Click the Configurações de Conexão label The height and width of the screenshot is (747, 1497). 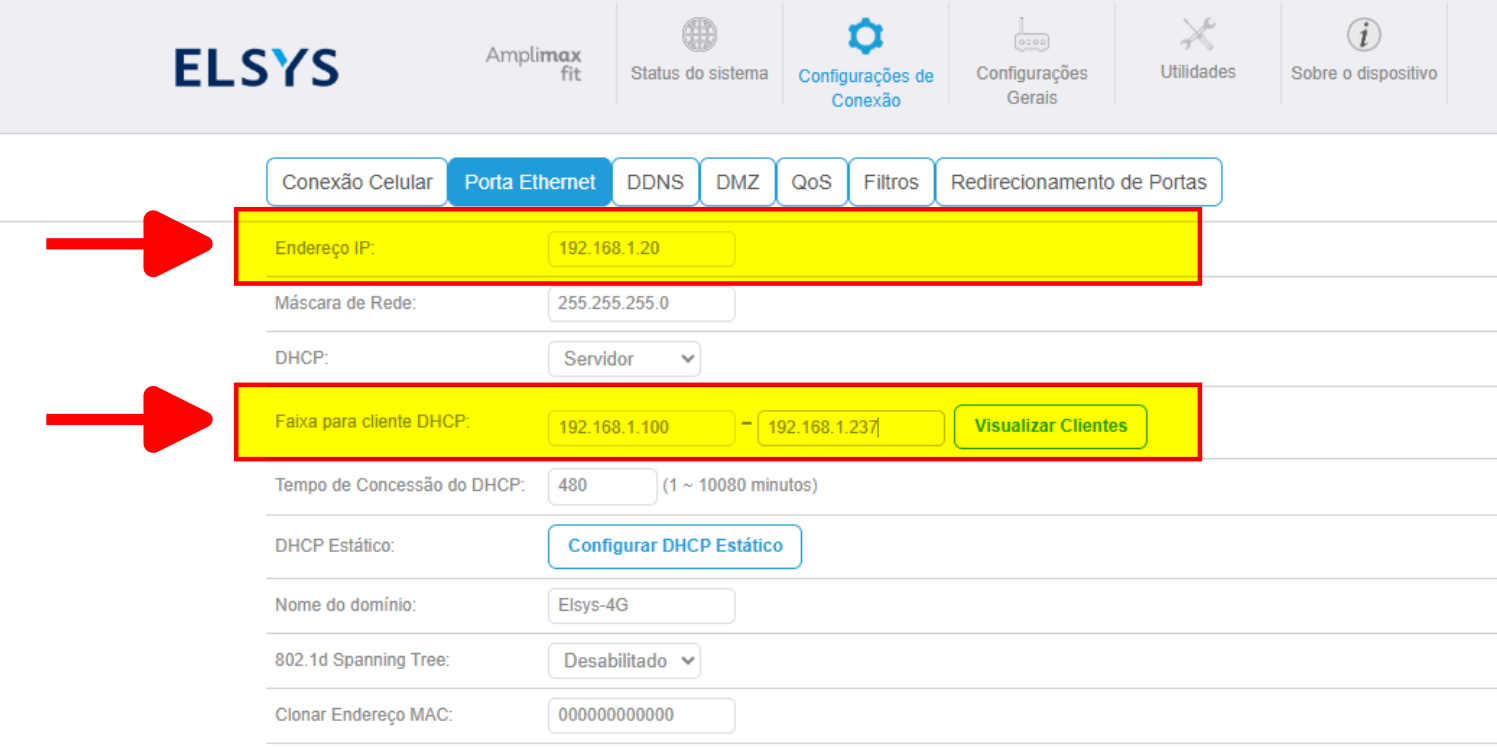(x=866, y=88)
